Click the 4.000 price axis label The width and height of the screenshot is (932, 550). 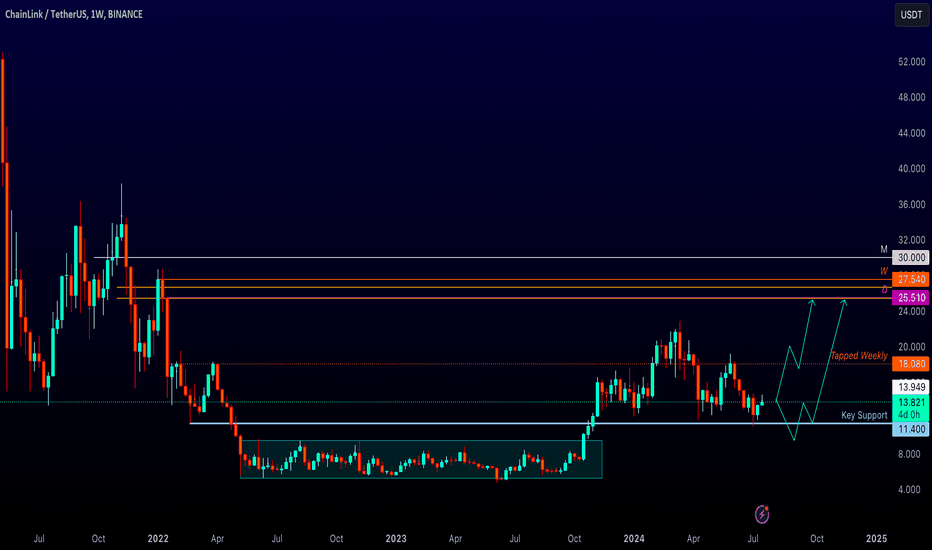point(909,490)
